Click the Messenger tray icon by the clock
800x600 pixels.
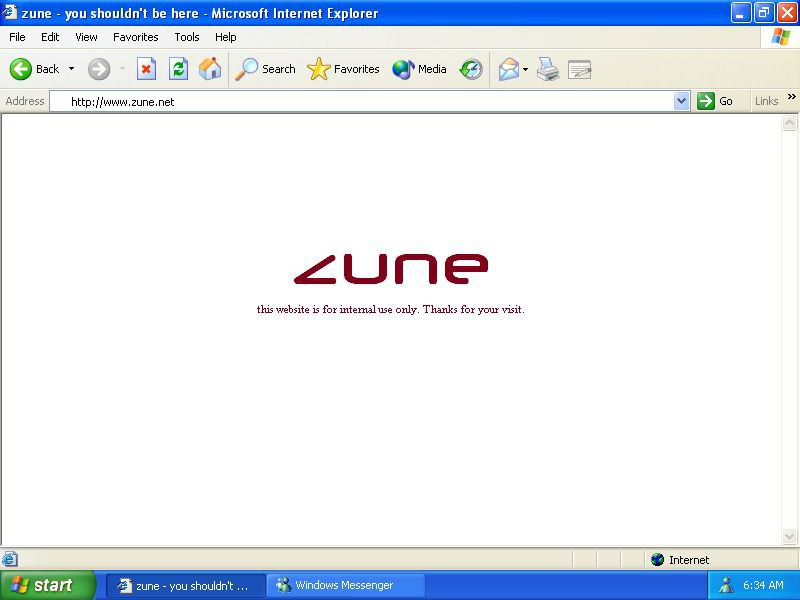click(726, 585)
